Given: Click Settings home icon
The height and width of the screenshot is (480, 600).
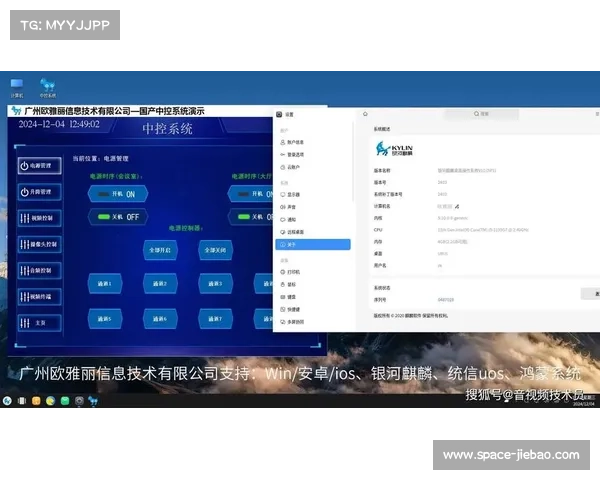Looking at the screenshot, I should point(365,114).
